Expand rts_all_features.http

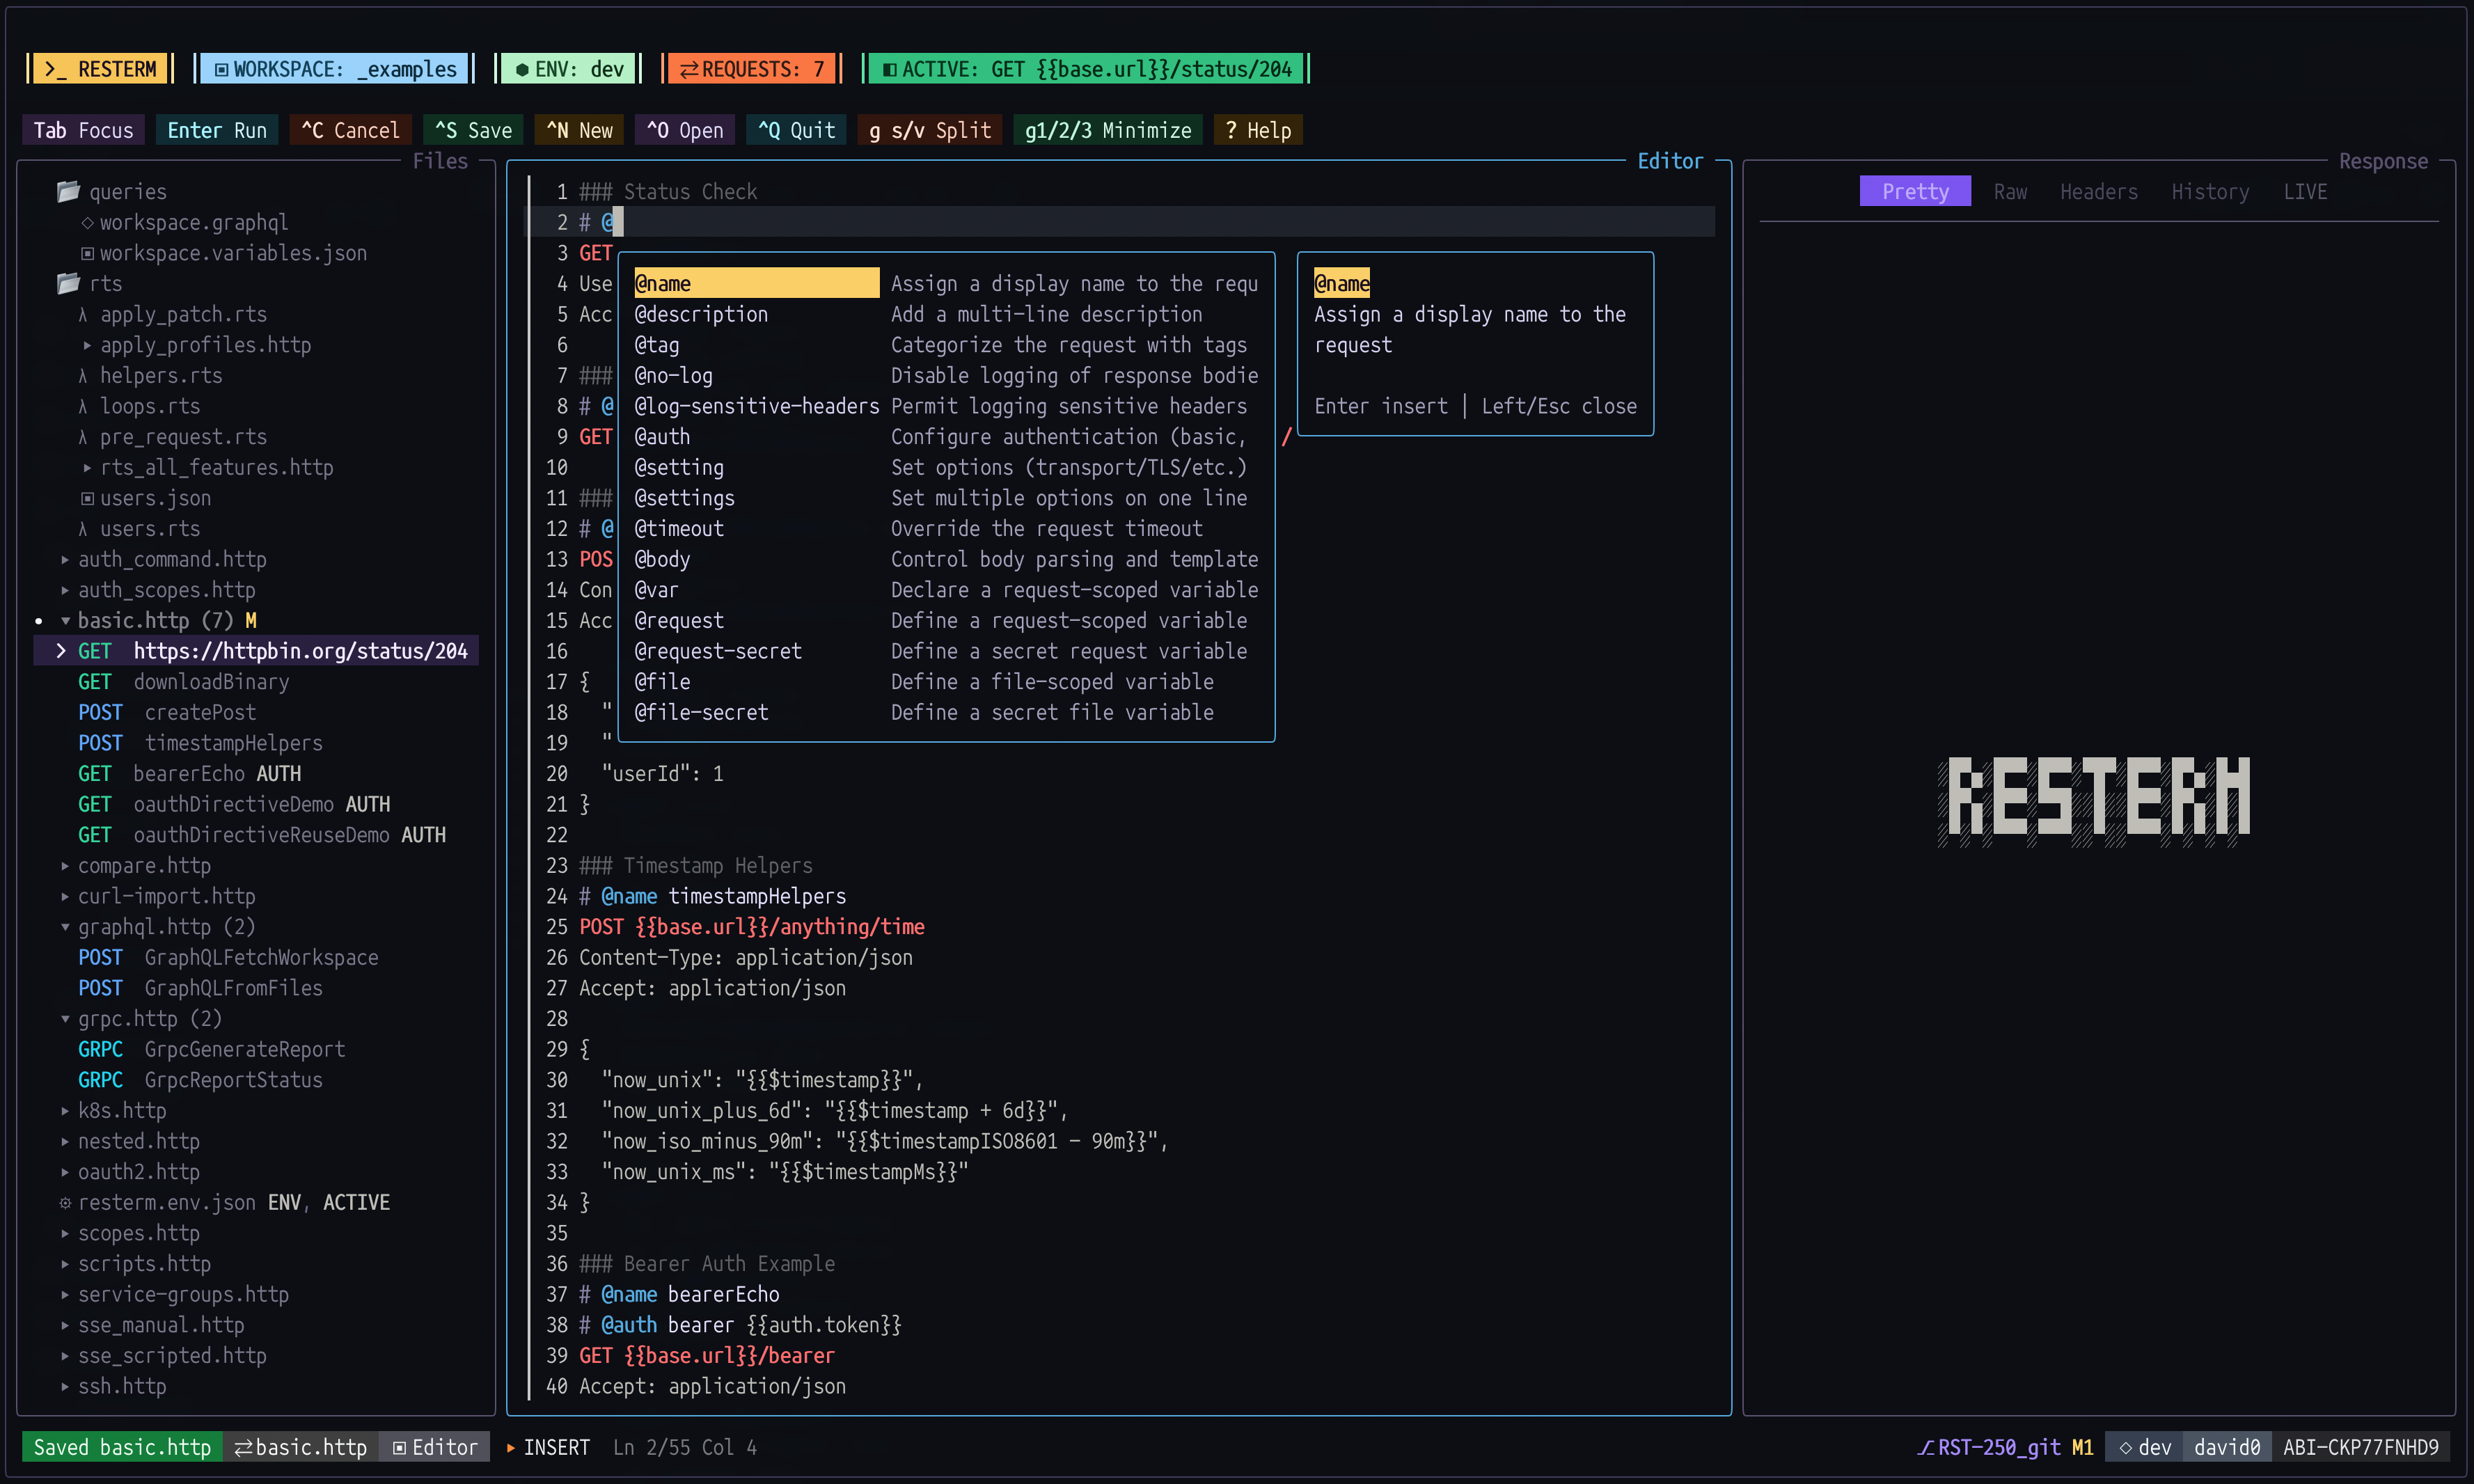[x=87, y=467]
